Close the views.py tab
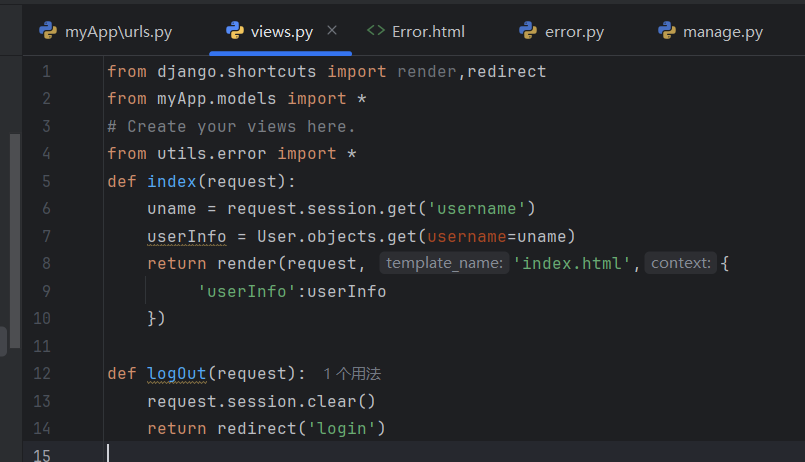The width and height of the screenshot is (805, 462). click(x=332, y=31)
